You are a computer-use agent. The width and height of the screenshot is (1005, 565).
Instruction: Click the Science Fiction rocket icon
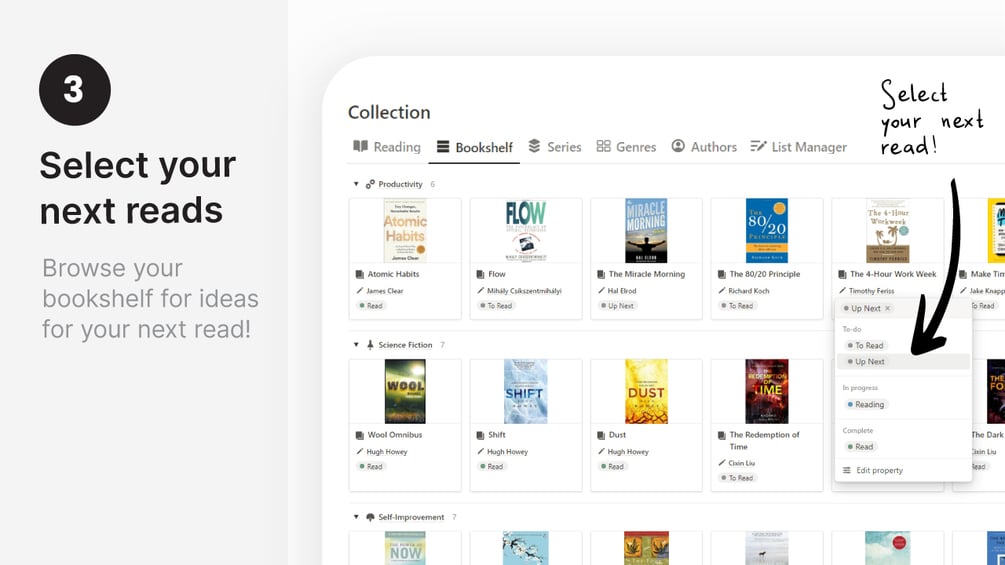[x=370, y=345]
